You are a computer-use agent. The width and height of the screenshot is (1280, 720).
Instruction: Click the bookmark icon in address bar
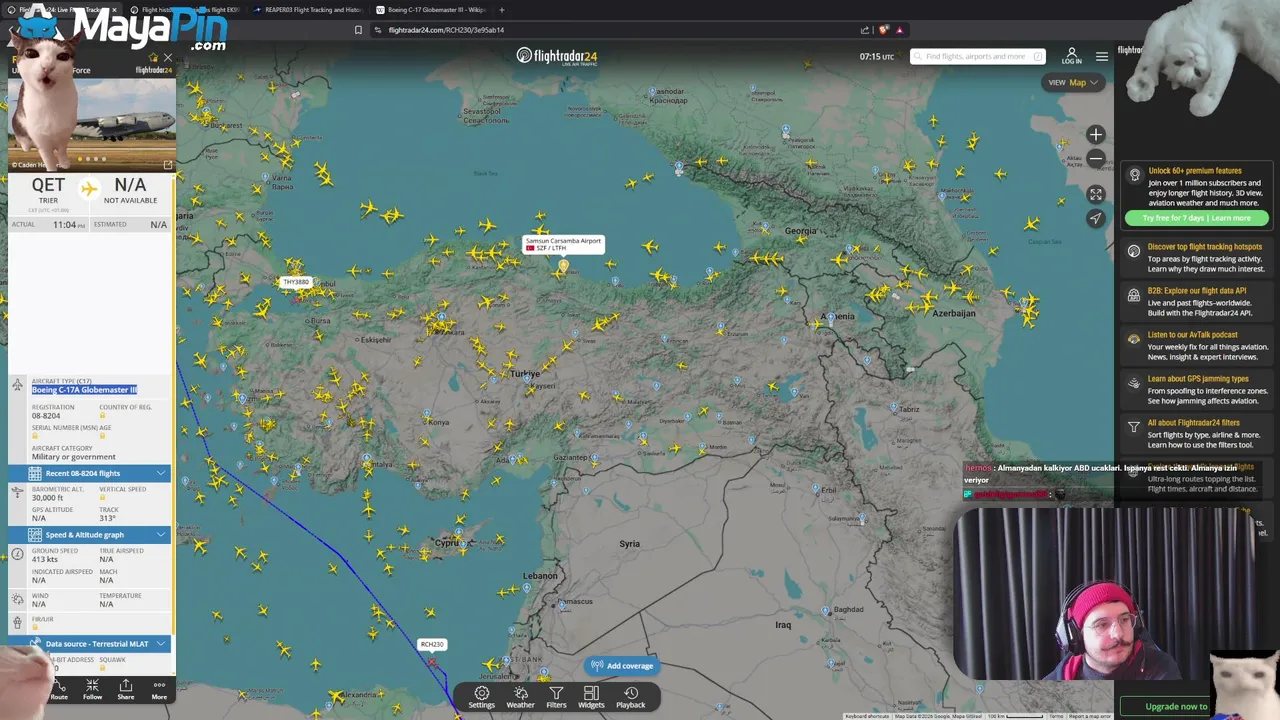(358, 30)
